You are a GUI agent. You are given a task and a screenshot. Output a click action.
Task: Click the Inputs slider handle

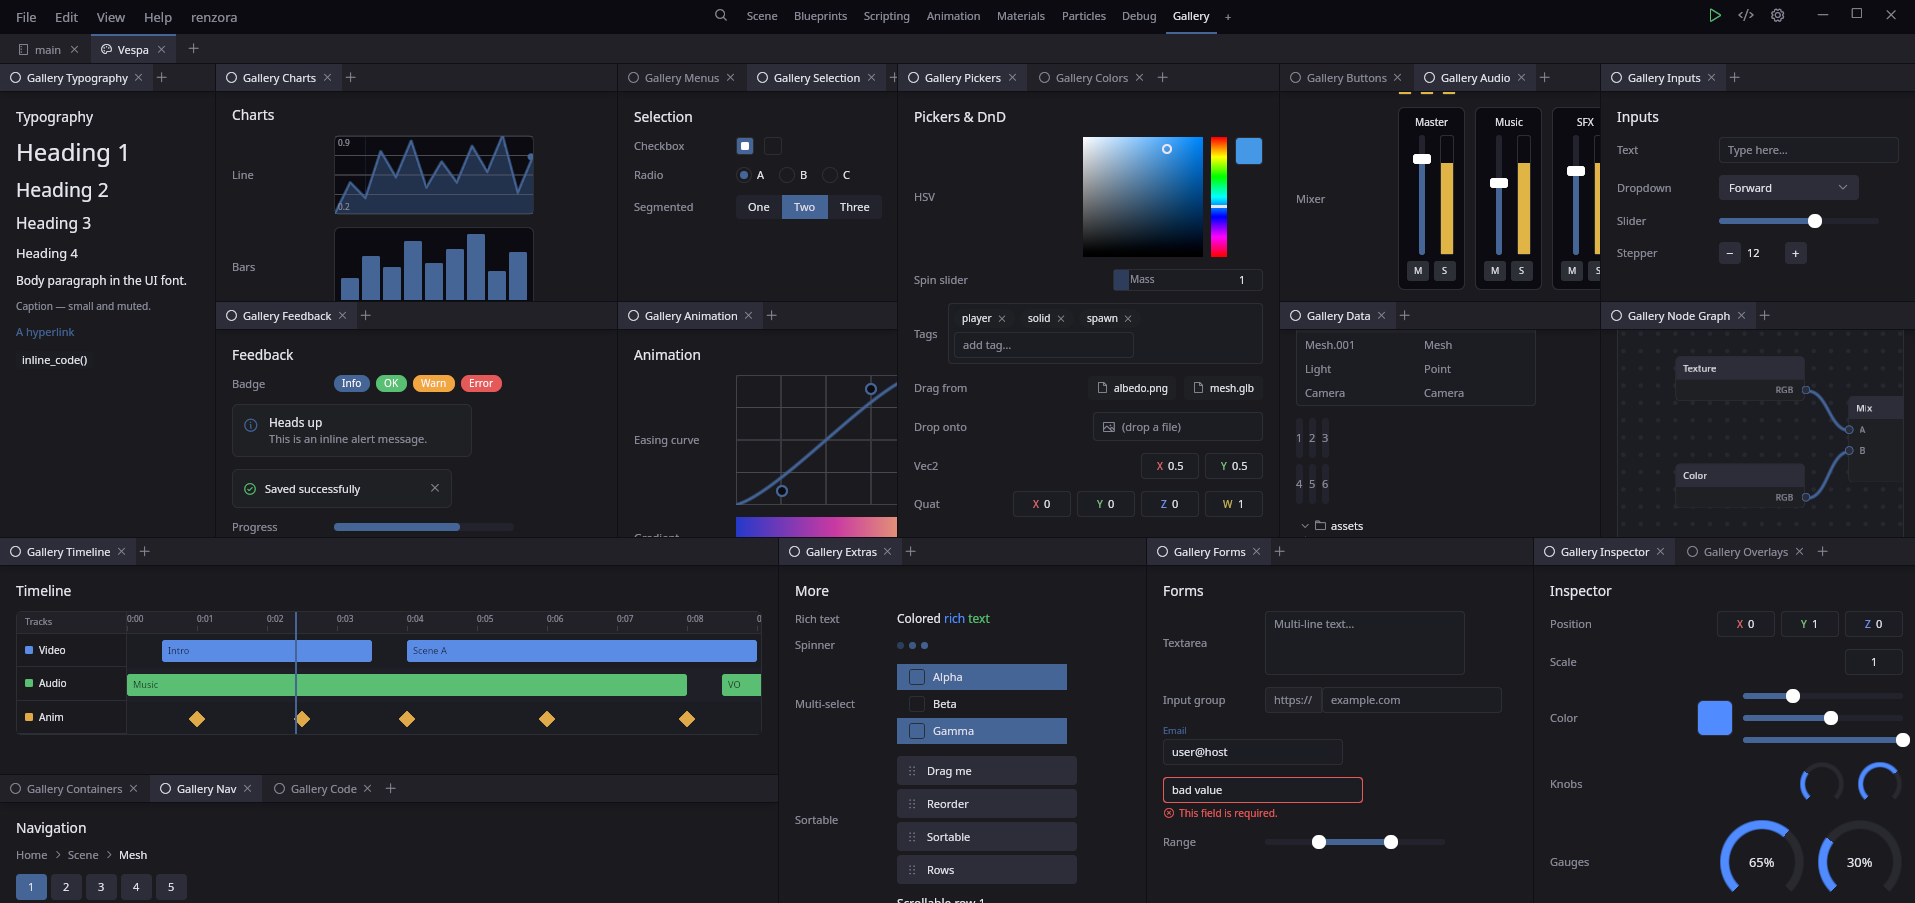pos(1815,221)
